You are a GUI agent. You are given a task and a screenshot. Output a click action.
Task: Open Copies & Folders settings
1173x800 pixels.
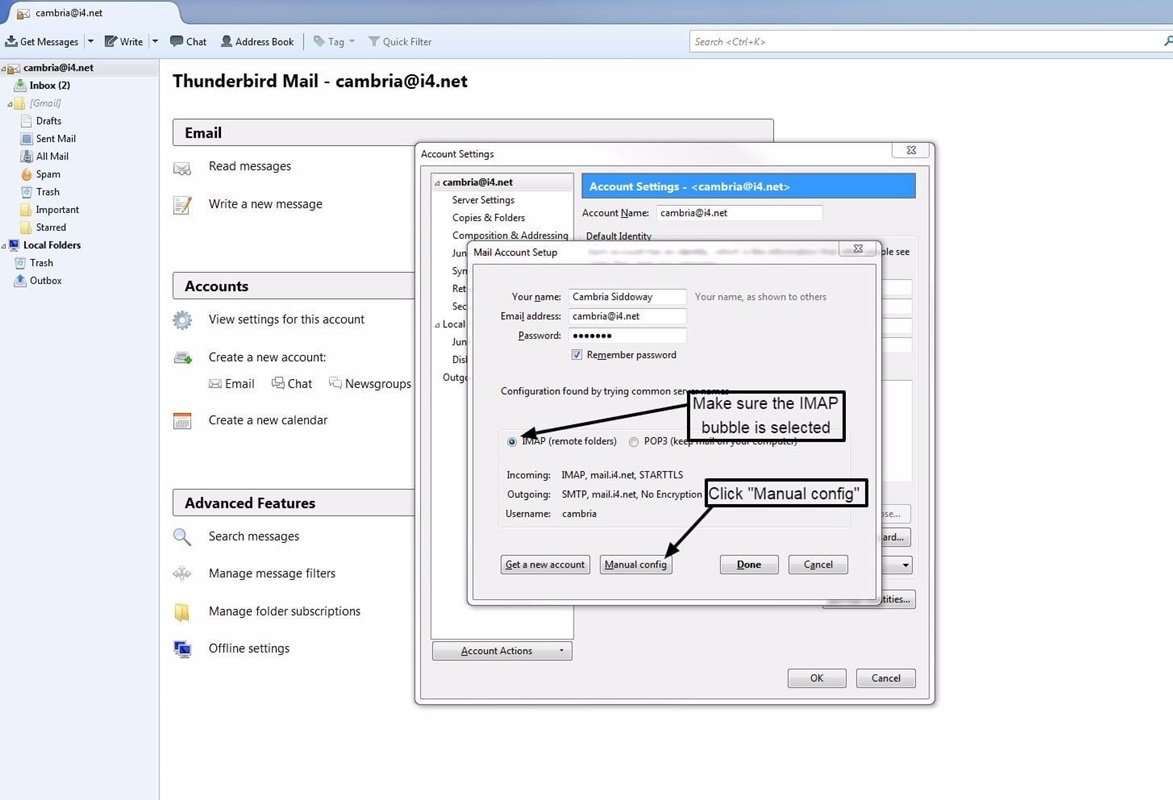(x=489, y=218)
